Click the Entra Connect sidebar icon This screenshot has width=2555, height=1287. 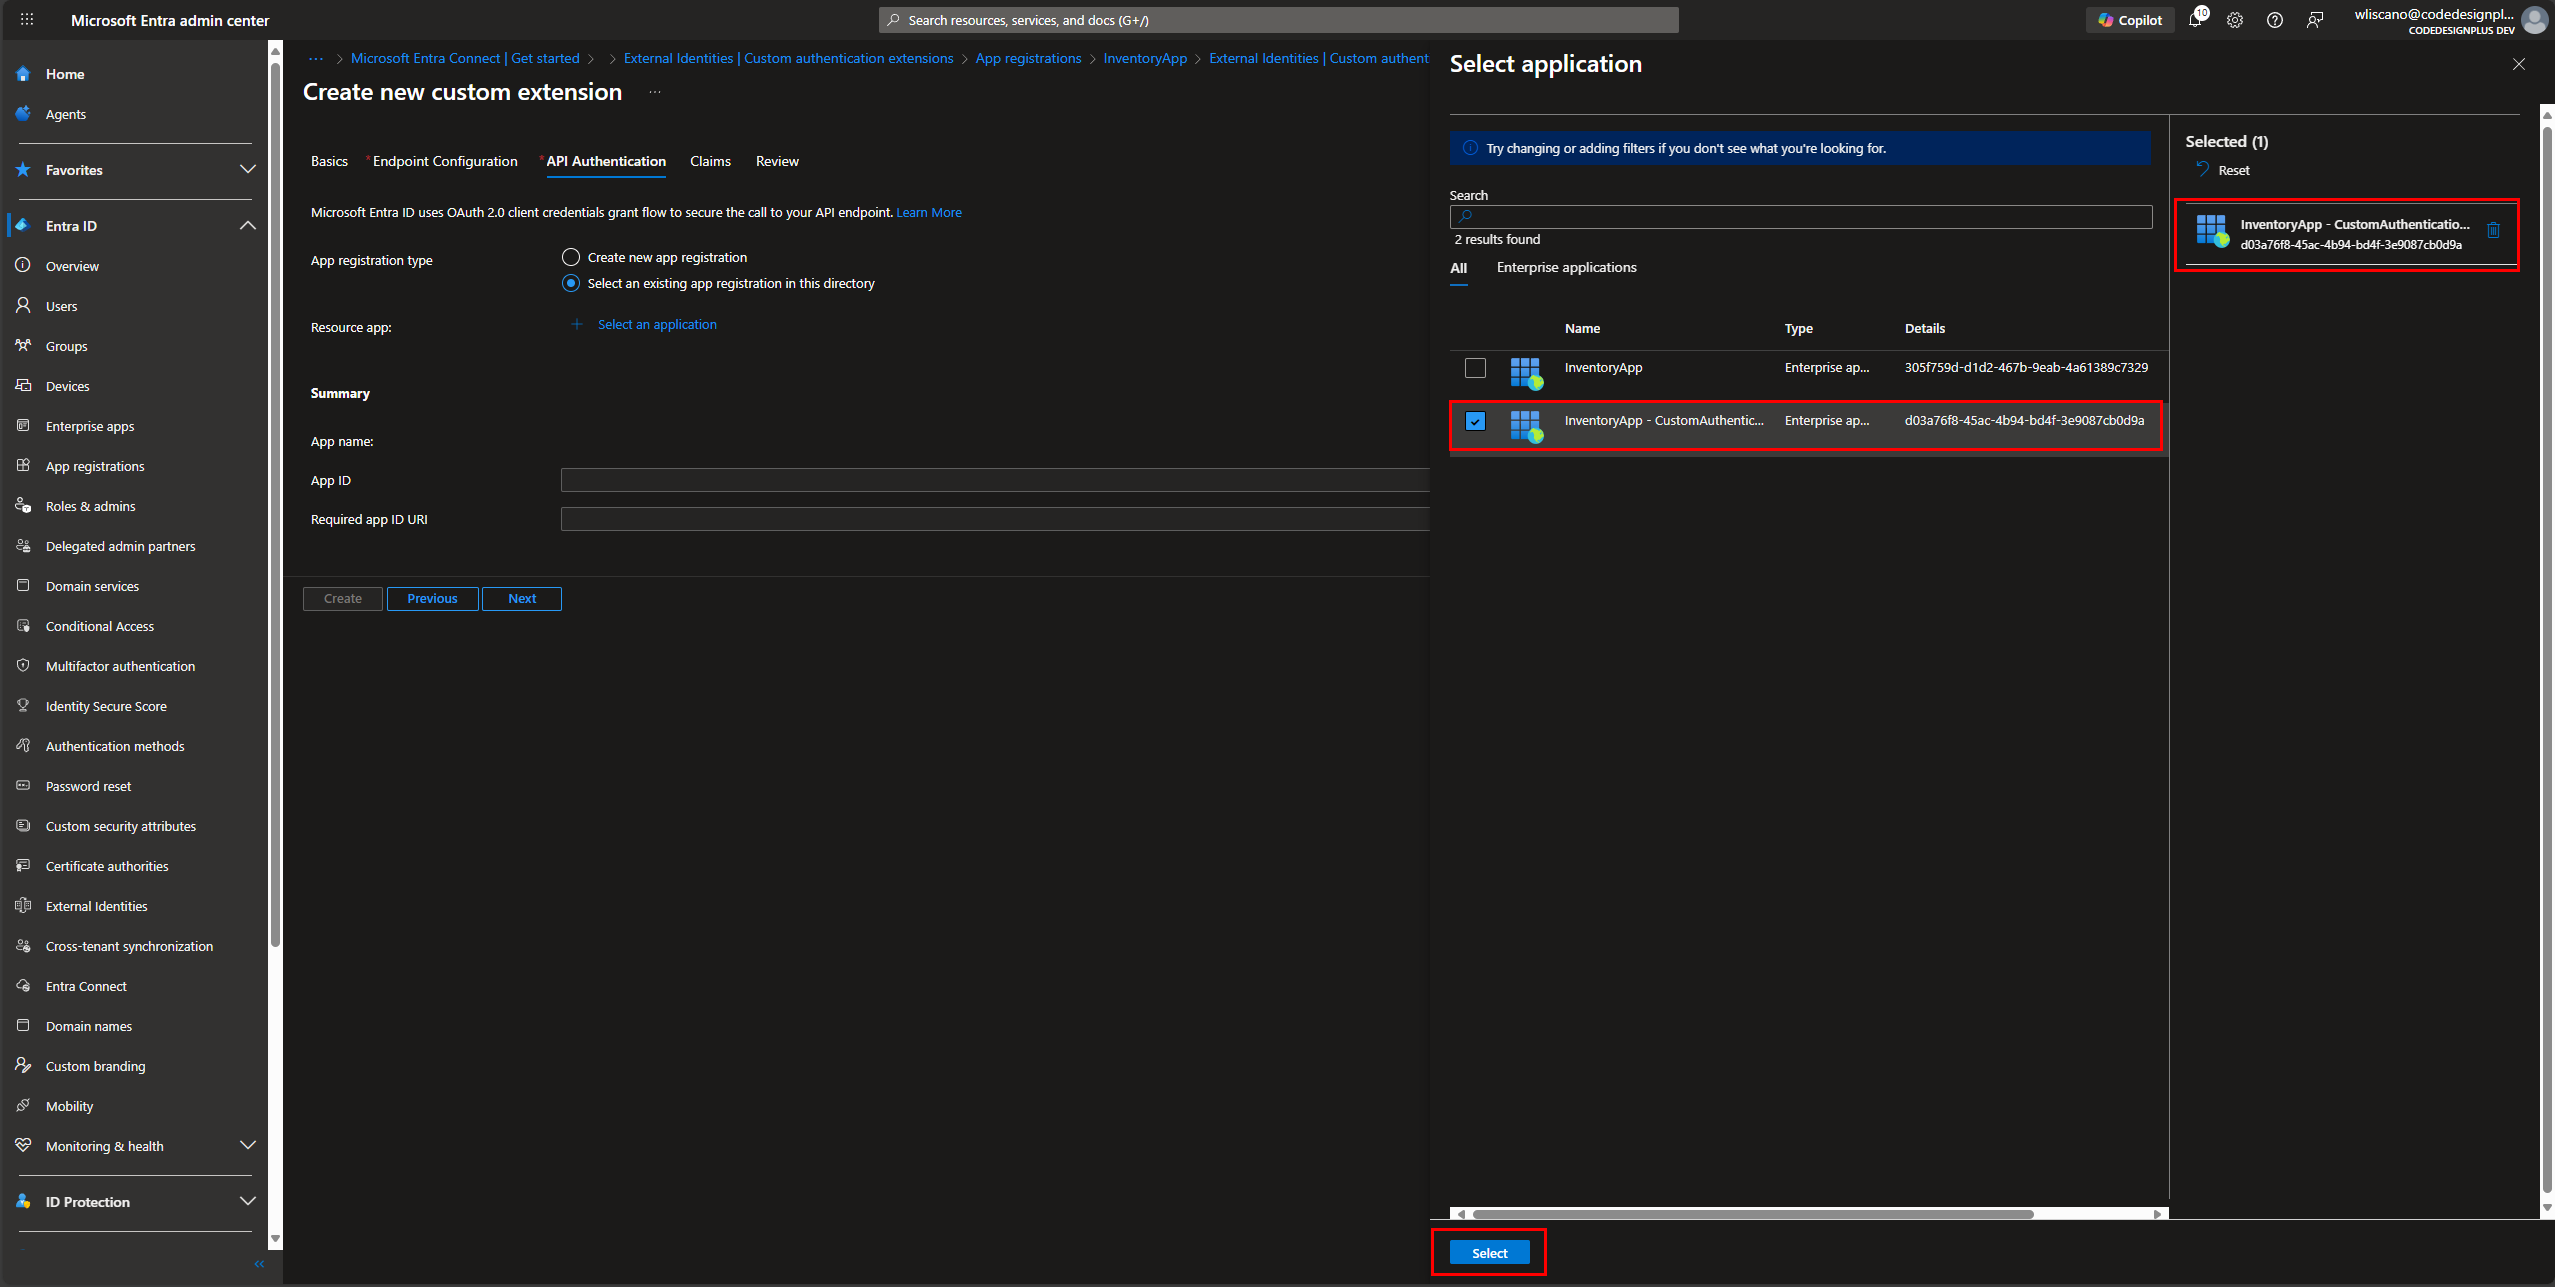click(23, 986)
